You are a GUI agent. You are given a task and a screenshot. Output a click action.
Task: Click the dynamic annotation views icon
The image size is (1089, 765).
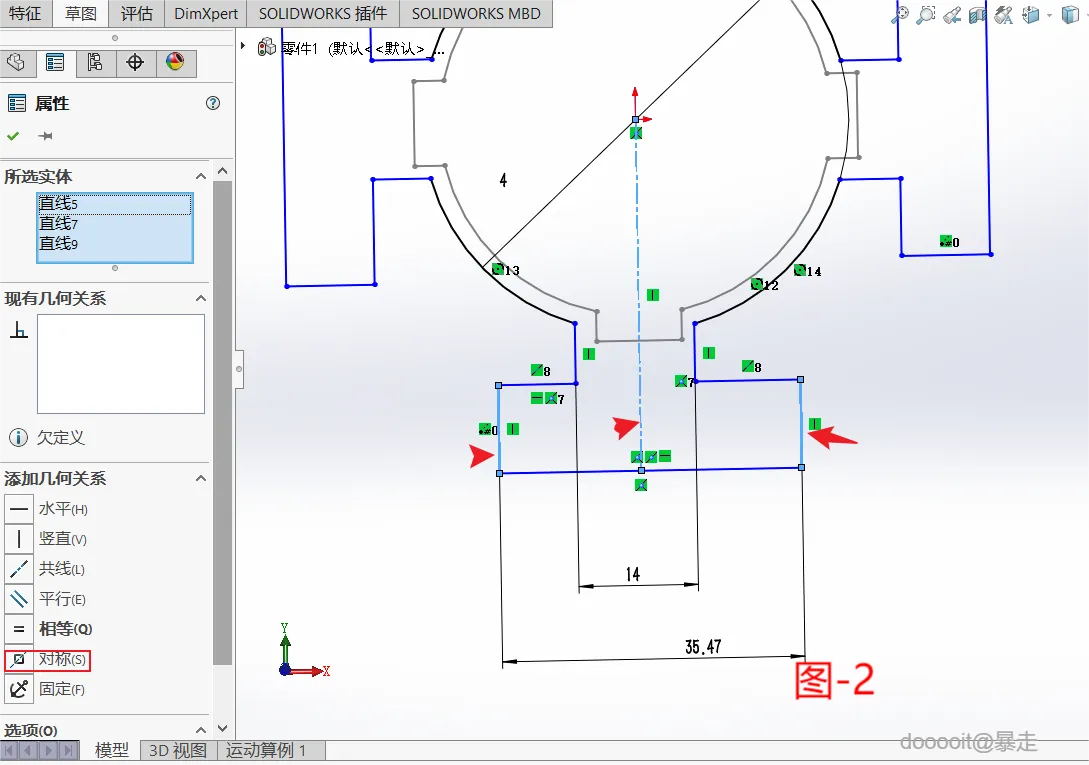(1004, 15)
